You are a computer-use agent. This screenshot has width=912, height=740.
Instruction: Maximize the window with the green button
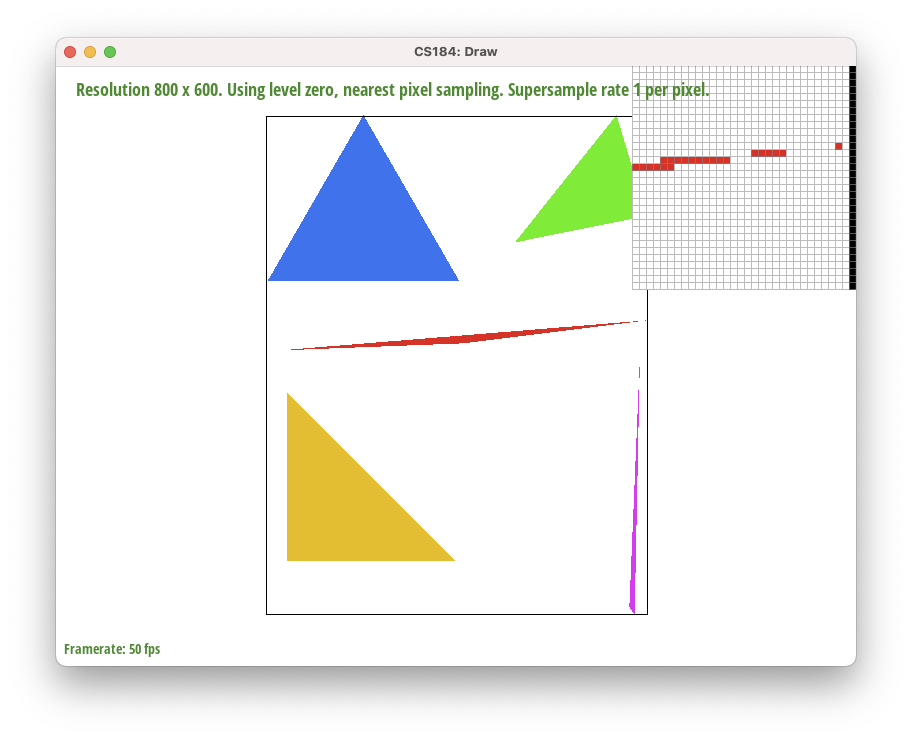(x=110, y=52)
